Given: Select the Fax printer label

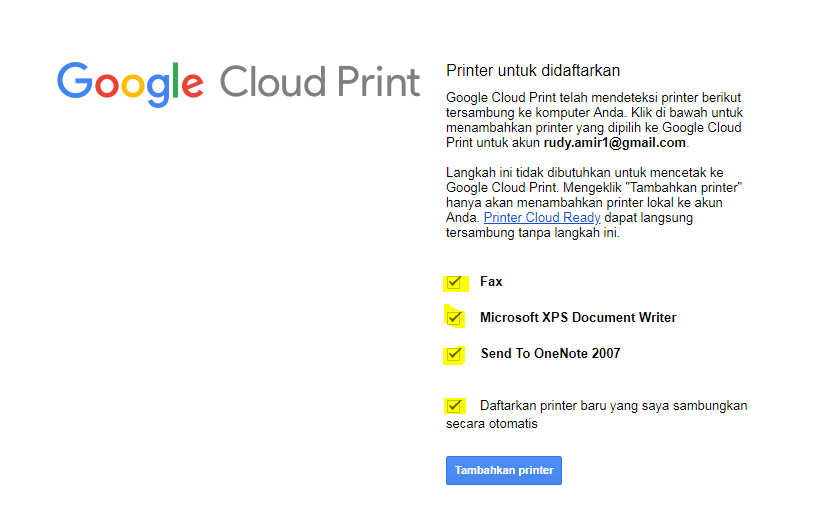Looking at the screenshot, I should pyautogui.click(x=491, y=282).
